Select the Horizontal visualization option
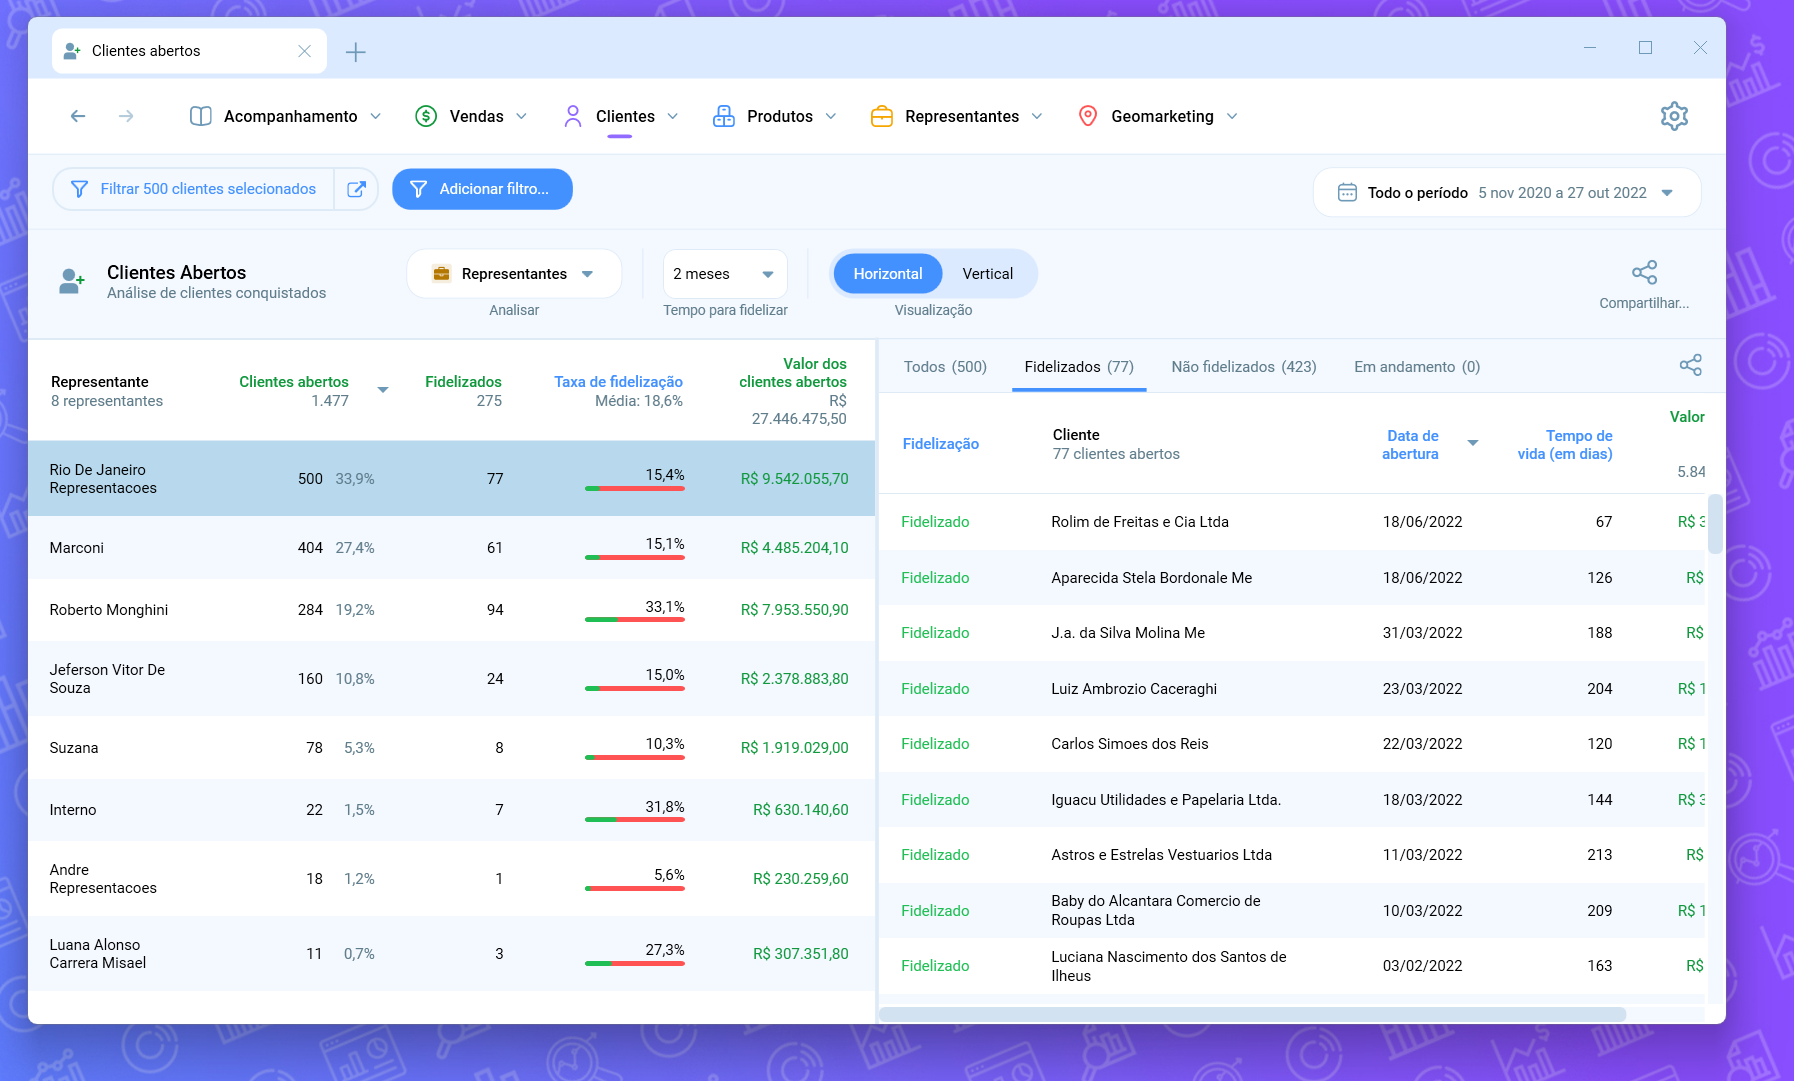Image resolution: width=1794 pixels, height=1081 pixels. click(x=887, y=274)
